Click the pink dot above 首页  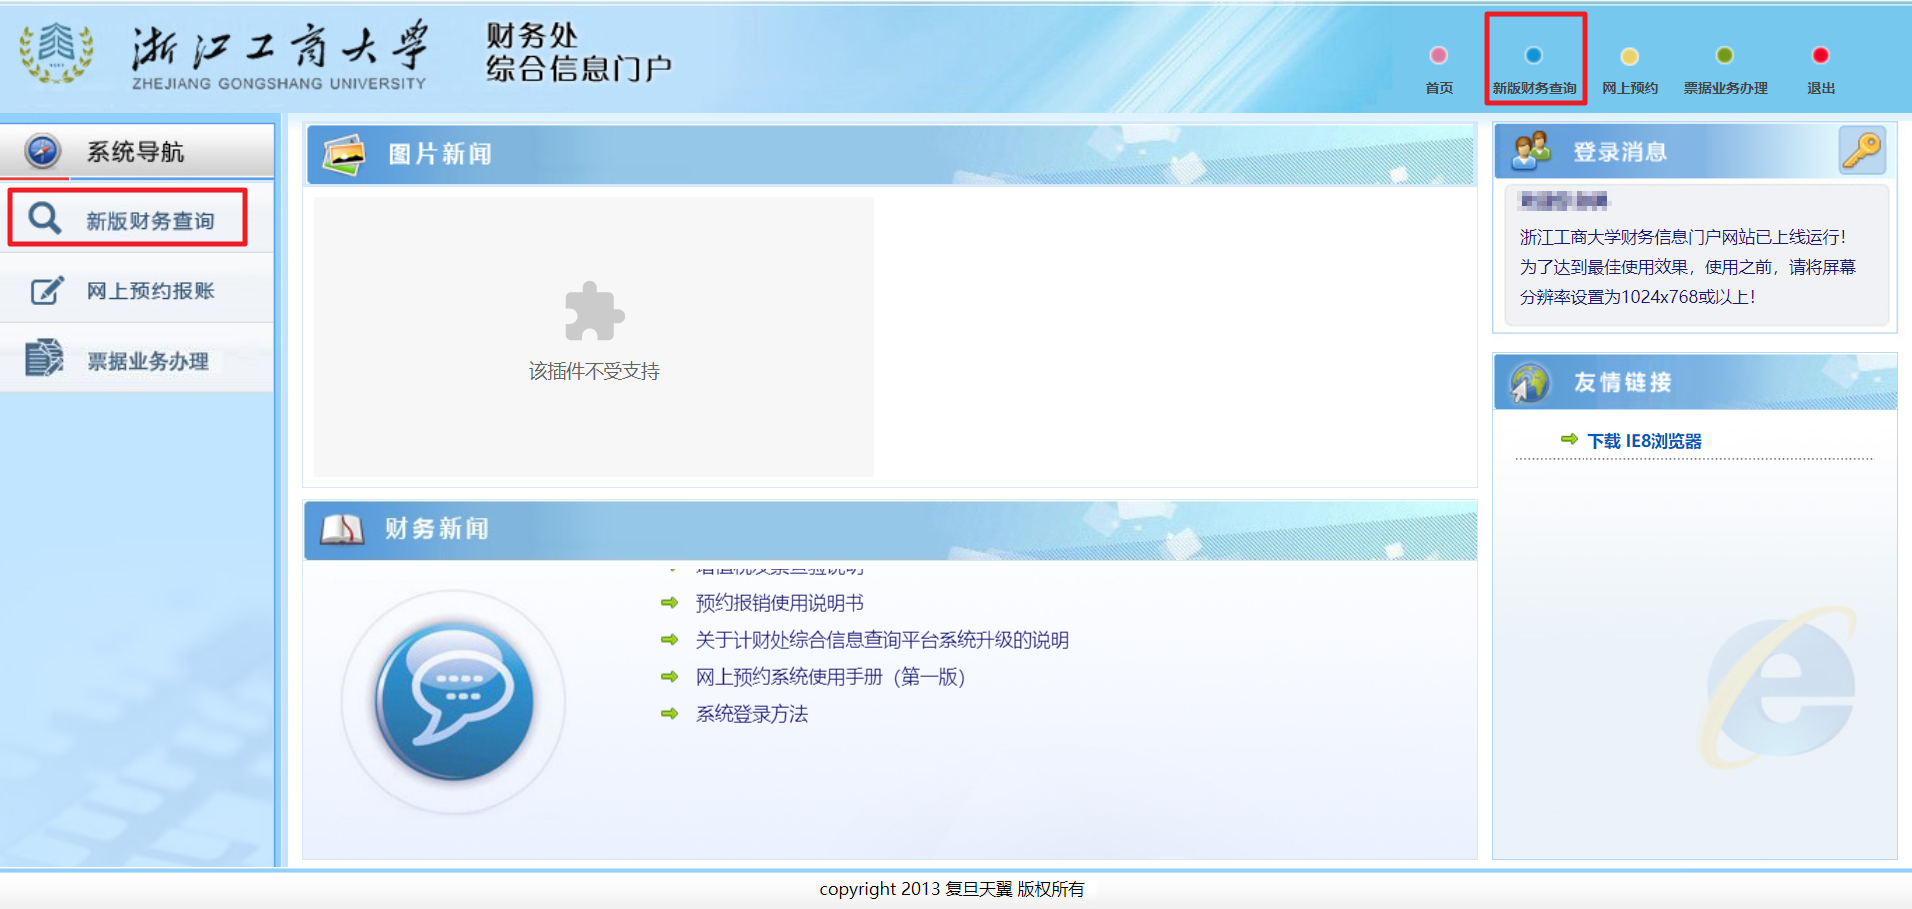click(x=1438, y=56)
